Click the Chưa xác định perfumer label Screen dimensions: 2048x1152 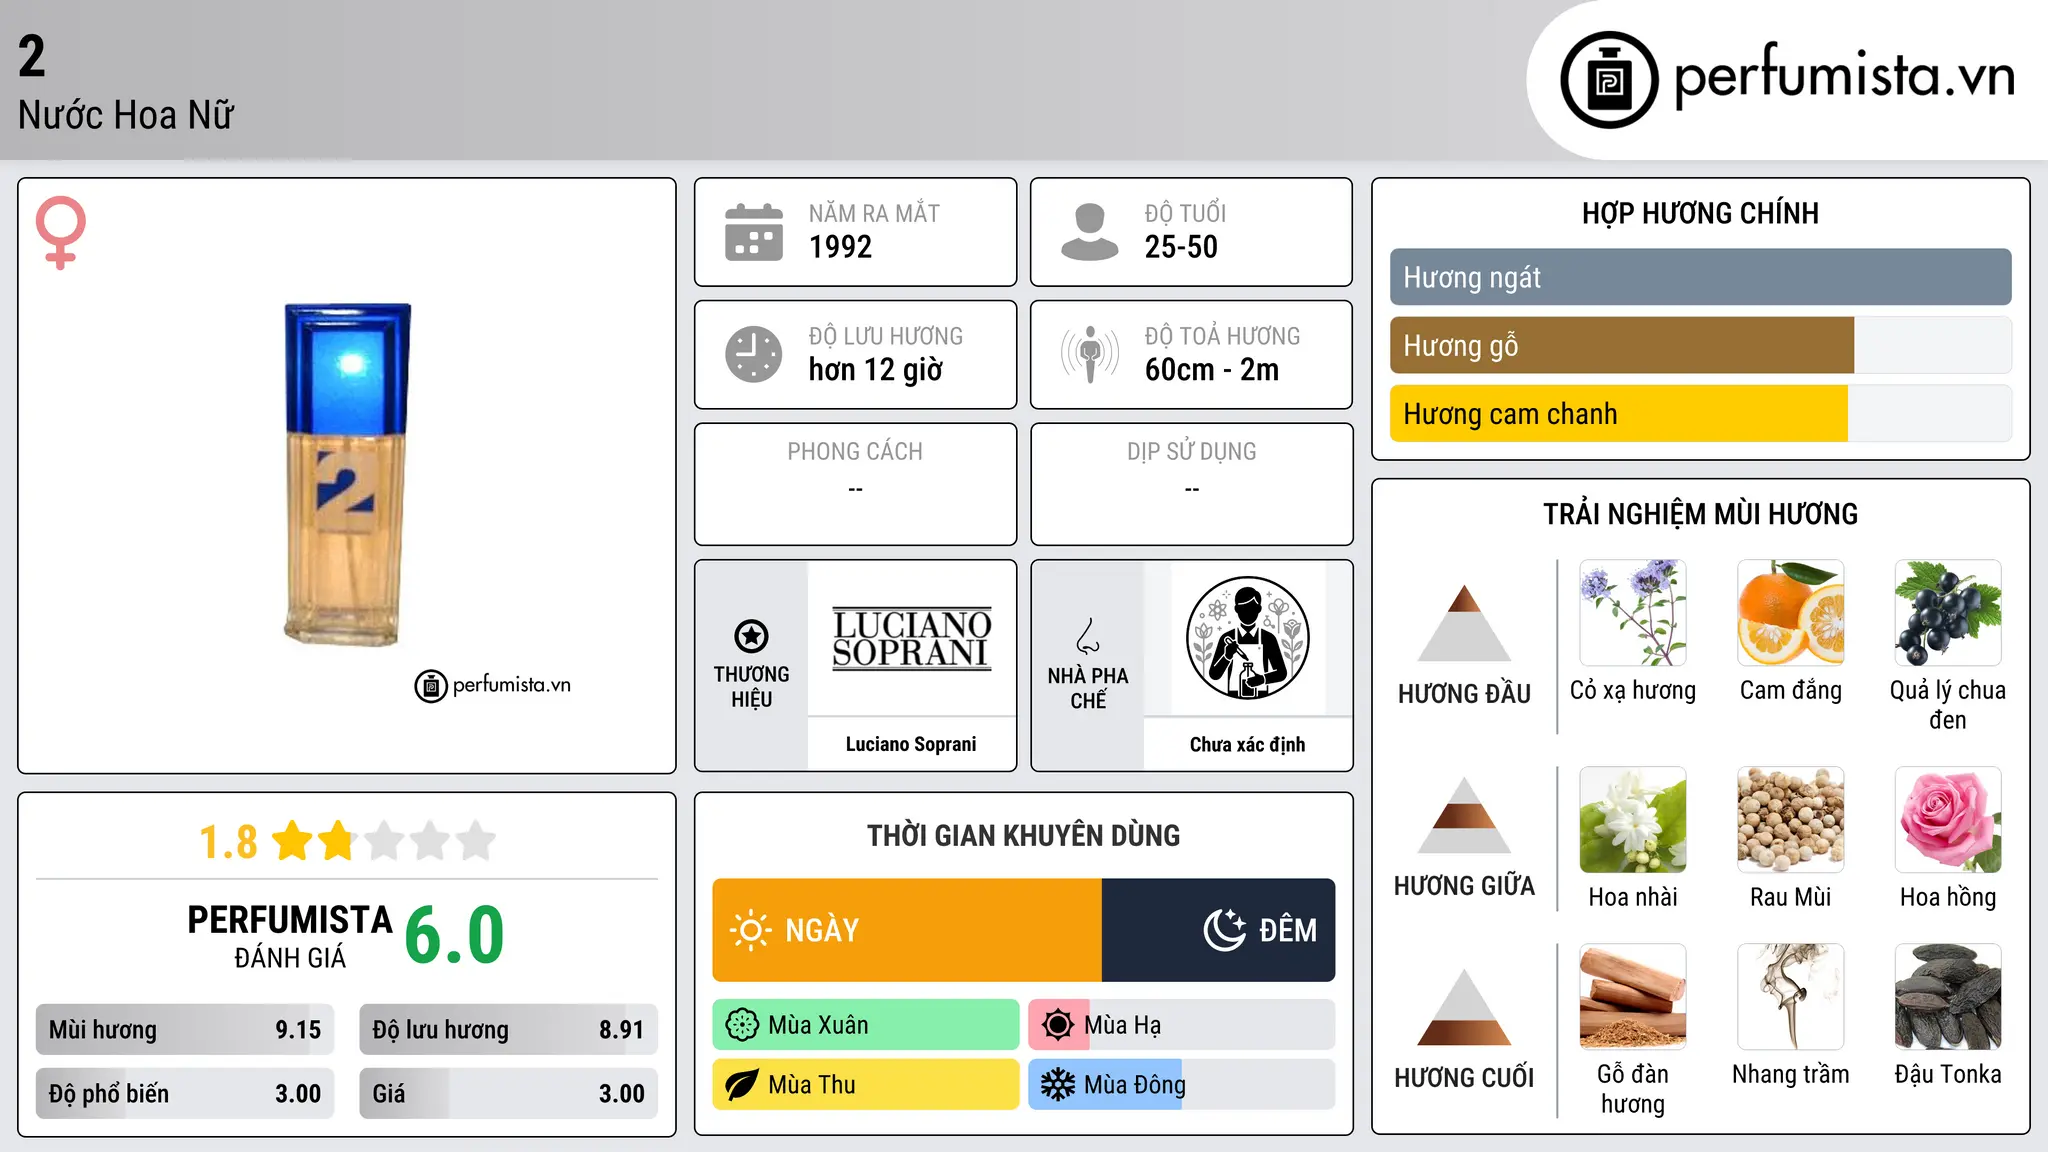(x=1247, y=744)
